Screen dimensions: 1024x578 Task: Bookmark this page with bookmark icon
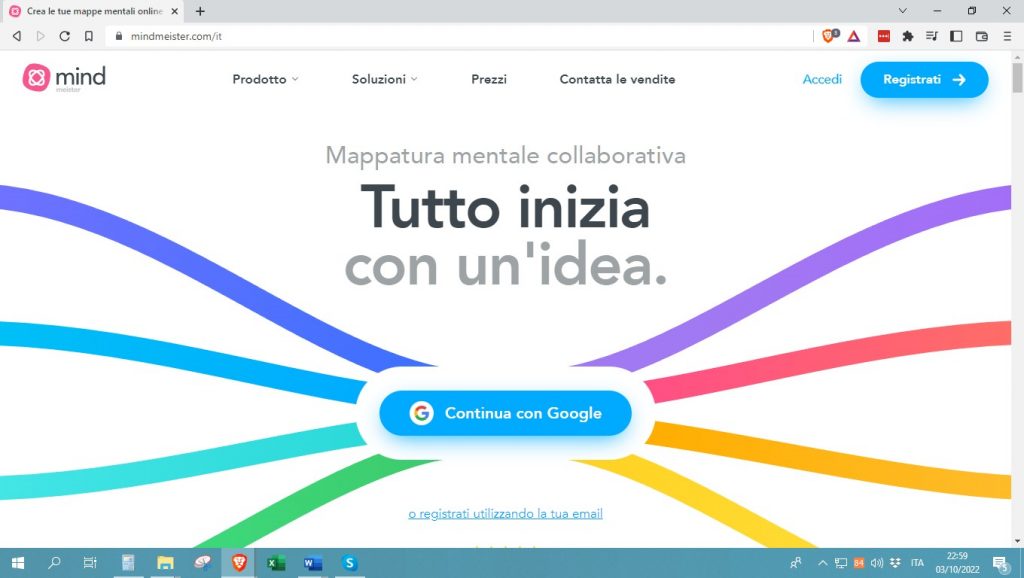point(89,36)
